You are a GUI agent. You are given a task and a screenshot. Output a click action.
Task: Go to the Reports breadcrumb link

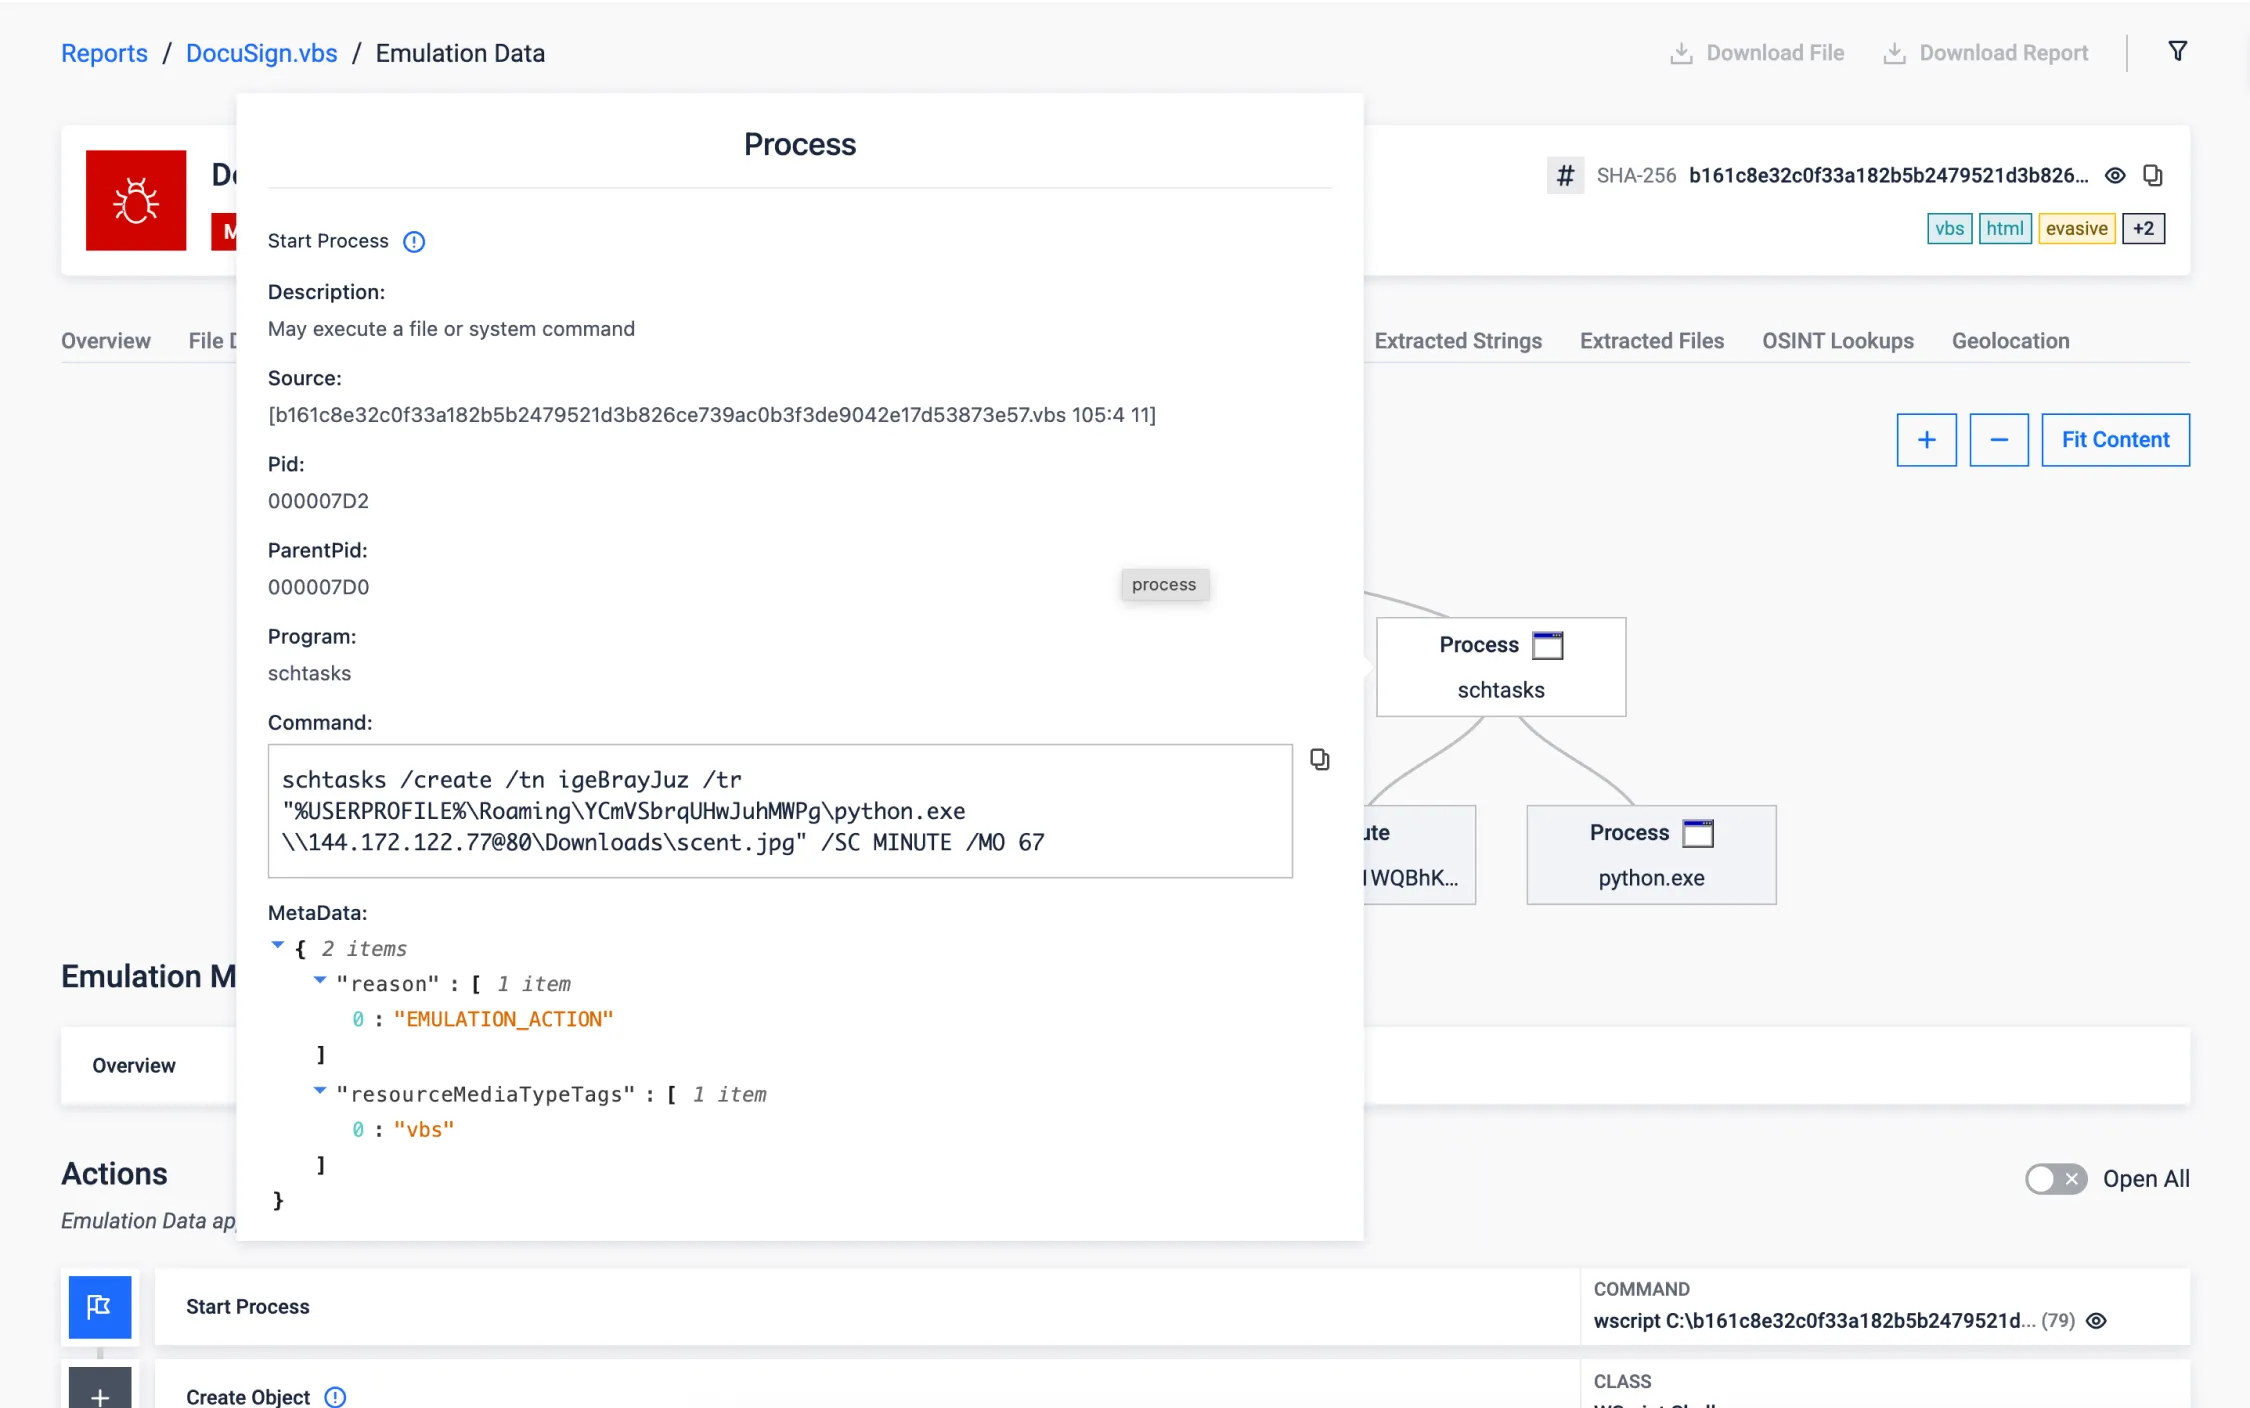point(104,53)
